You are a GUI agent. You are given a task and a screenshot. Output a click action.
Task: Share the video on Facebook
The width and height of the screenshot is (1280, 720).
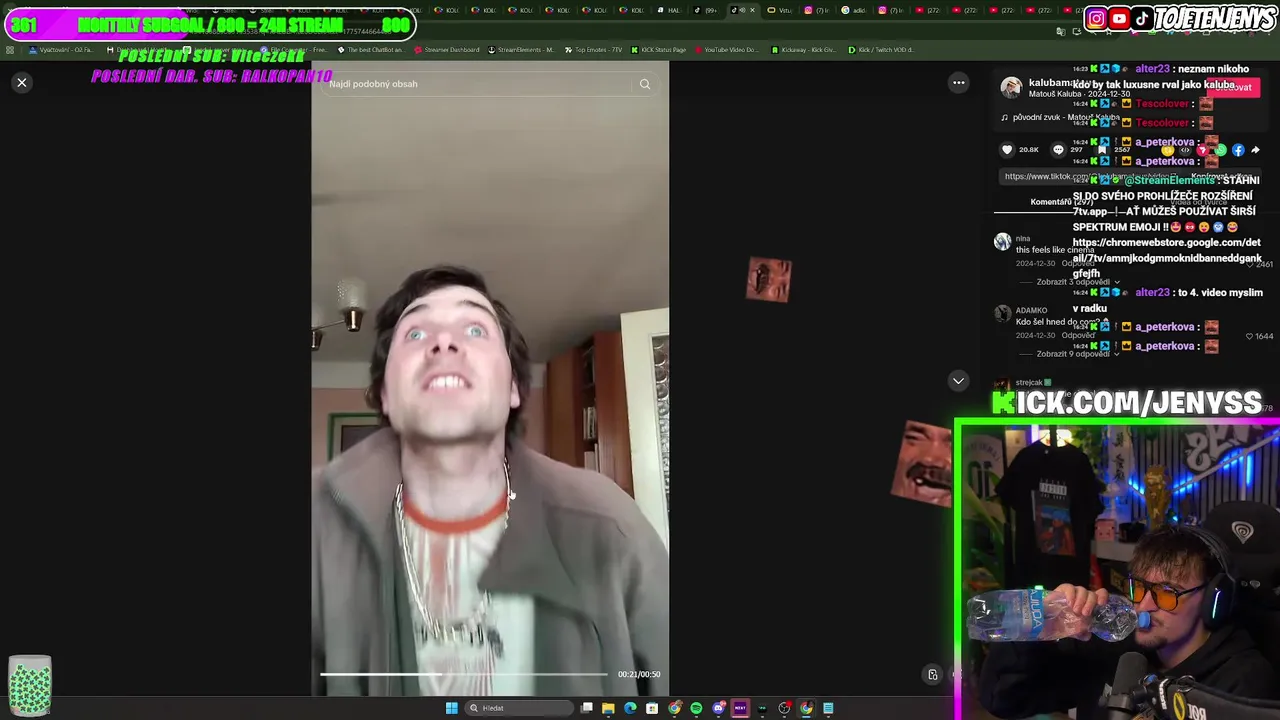pos(1238,150)
